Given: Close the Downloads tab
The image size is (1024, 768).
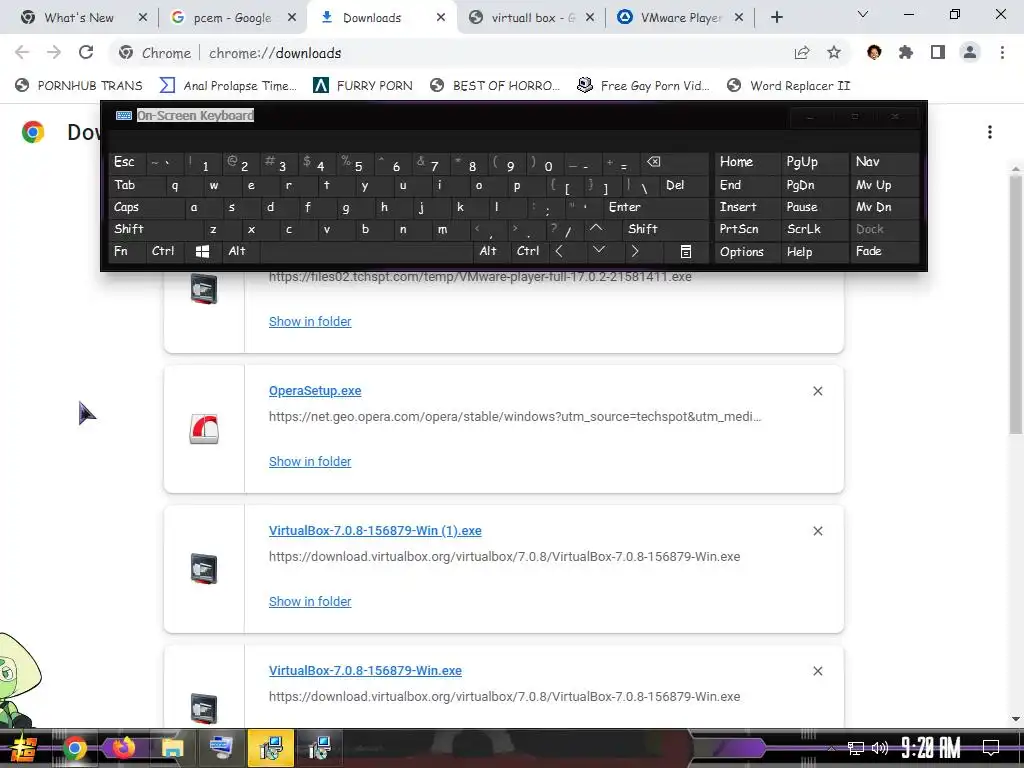Looking at the screenshot, I should tap(441, 18).
